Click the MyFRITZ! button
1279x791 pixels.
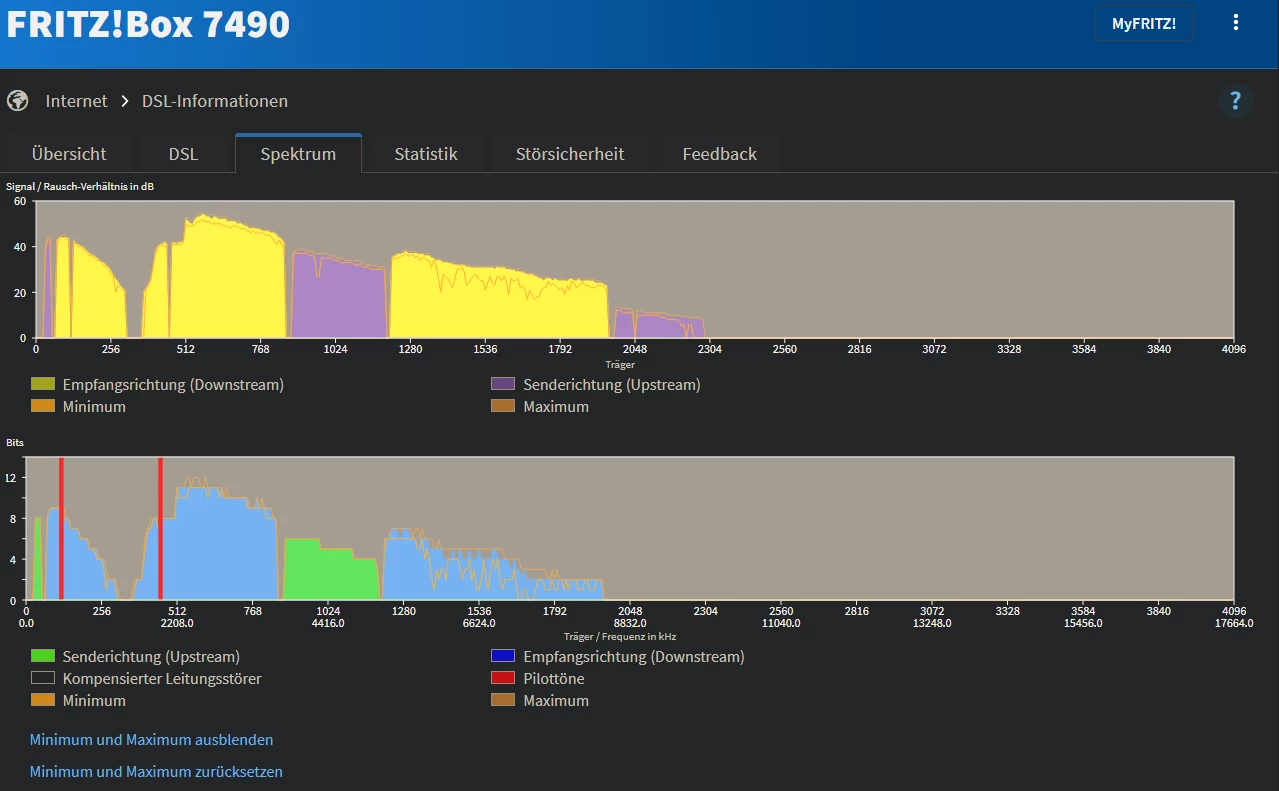(x=1144, y=23)
